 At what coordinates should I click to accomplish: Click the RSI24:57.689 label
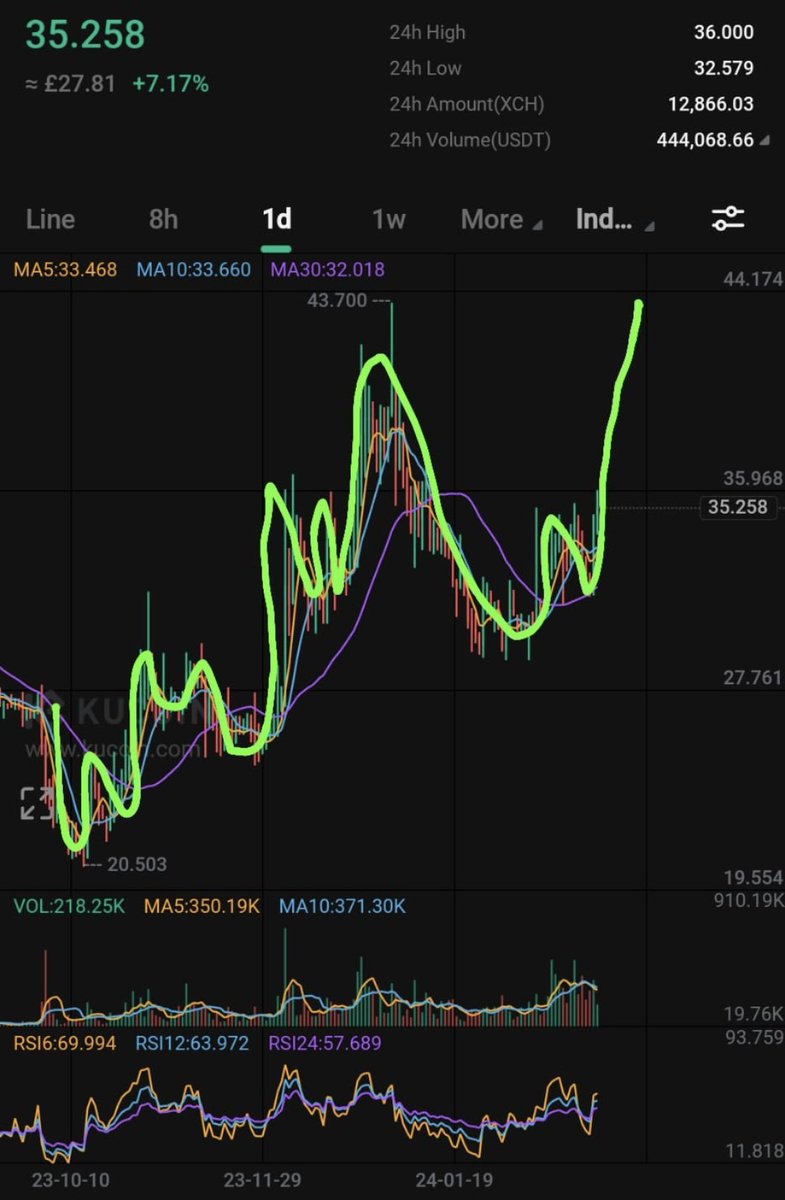pyautogui.click(x=327, y=1043)
